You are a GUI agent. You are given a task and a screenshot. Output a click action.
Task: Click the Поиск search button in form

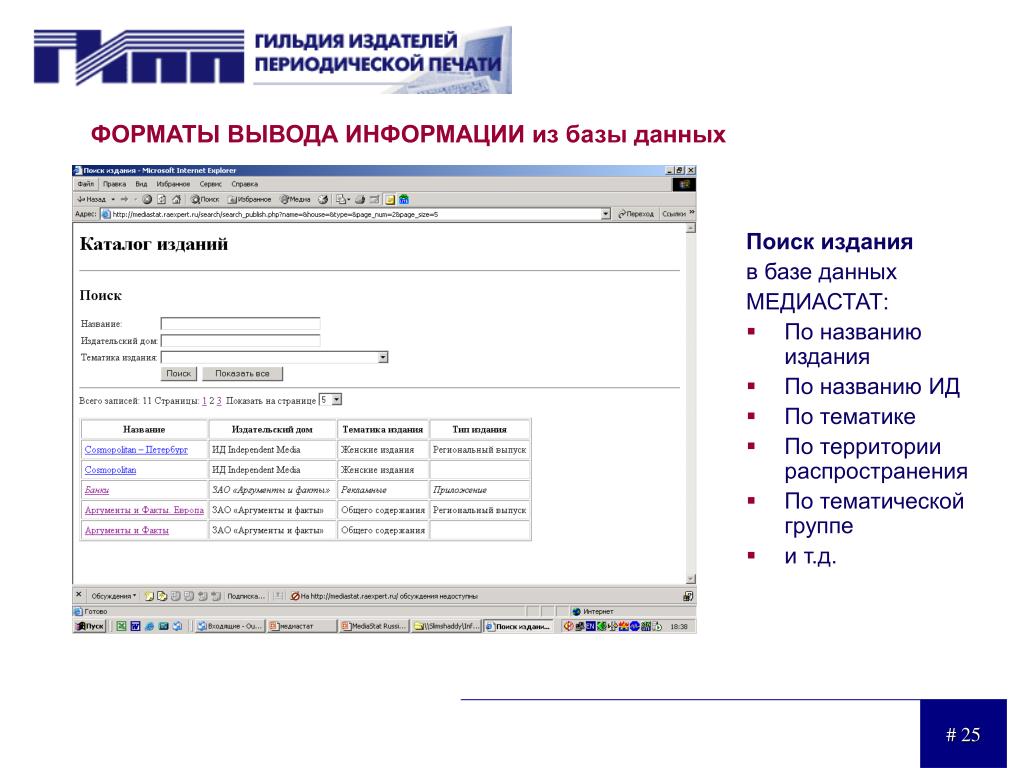(178, 374)
